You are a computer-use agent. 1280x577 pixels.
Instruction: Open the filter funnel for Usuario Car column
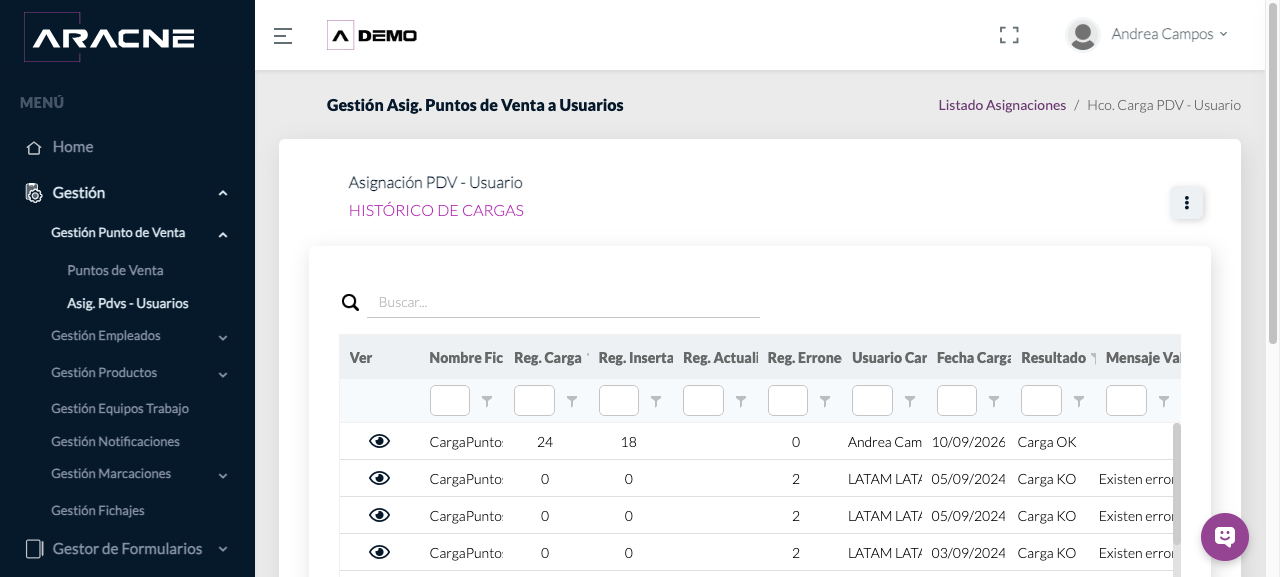tap(910, 401)
